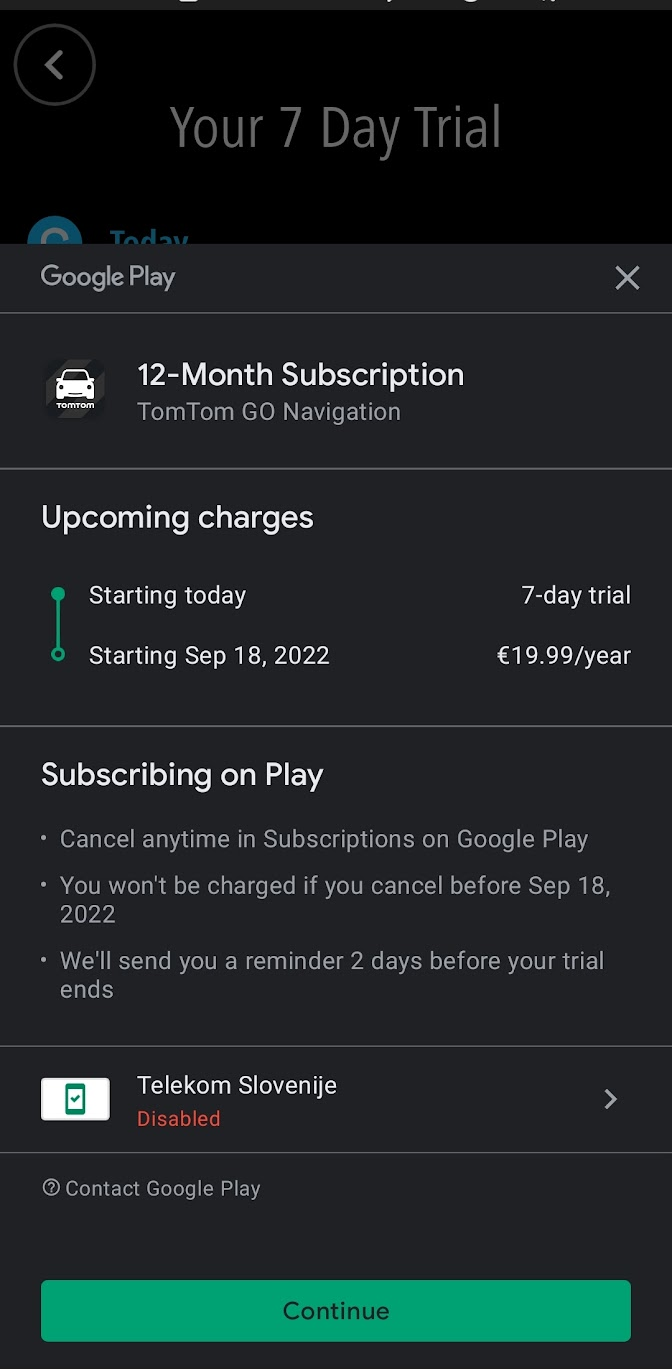672x1369 pixels.
Task: Tap the red Disabled status label
Action: pos(178,1119)
